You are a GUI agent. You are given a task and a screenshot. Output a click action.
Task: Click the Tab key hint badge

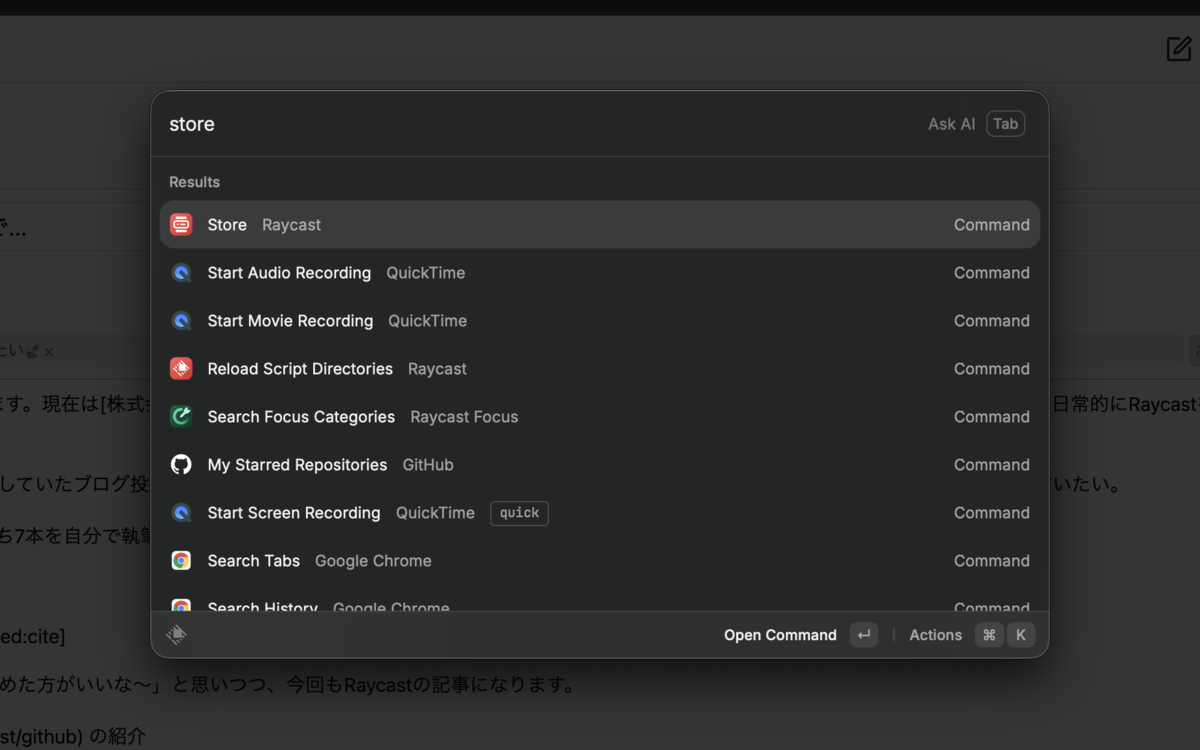coord(1006,124)
